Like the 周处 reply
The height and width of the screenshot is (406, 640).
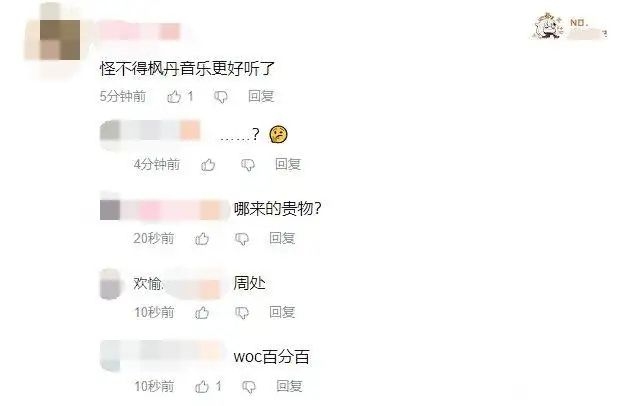[202, 313]
